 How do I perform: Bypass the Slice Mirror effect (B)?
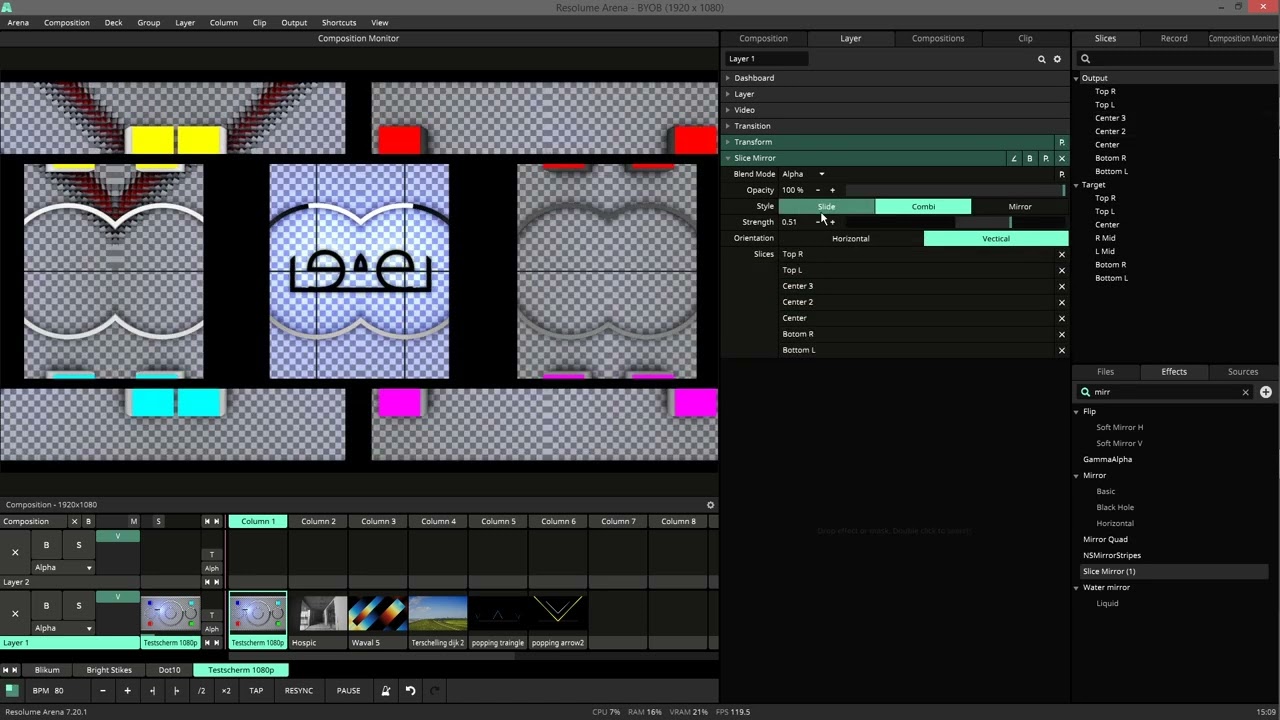click(1030, 158)
